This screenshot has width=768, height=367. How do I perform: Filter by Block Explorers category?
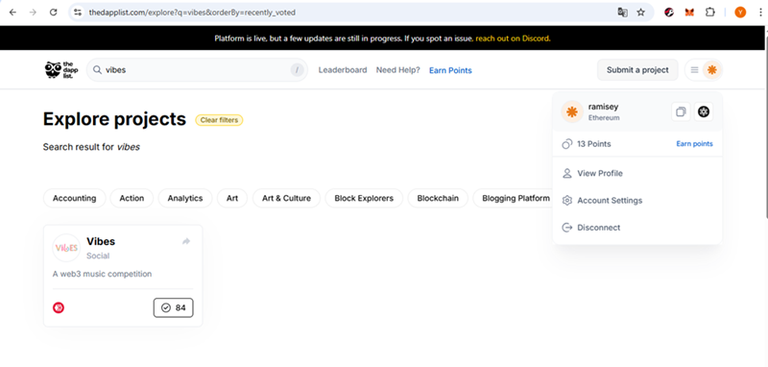pyautogui.click(x=364, y=198)
